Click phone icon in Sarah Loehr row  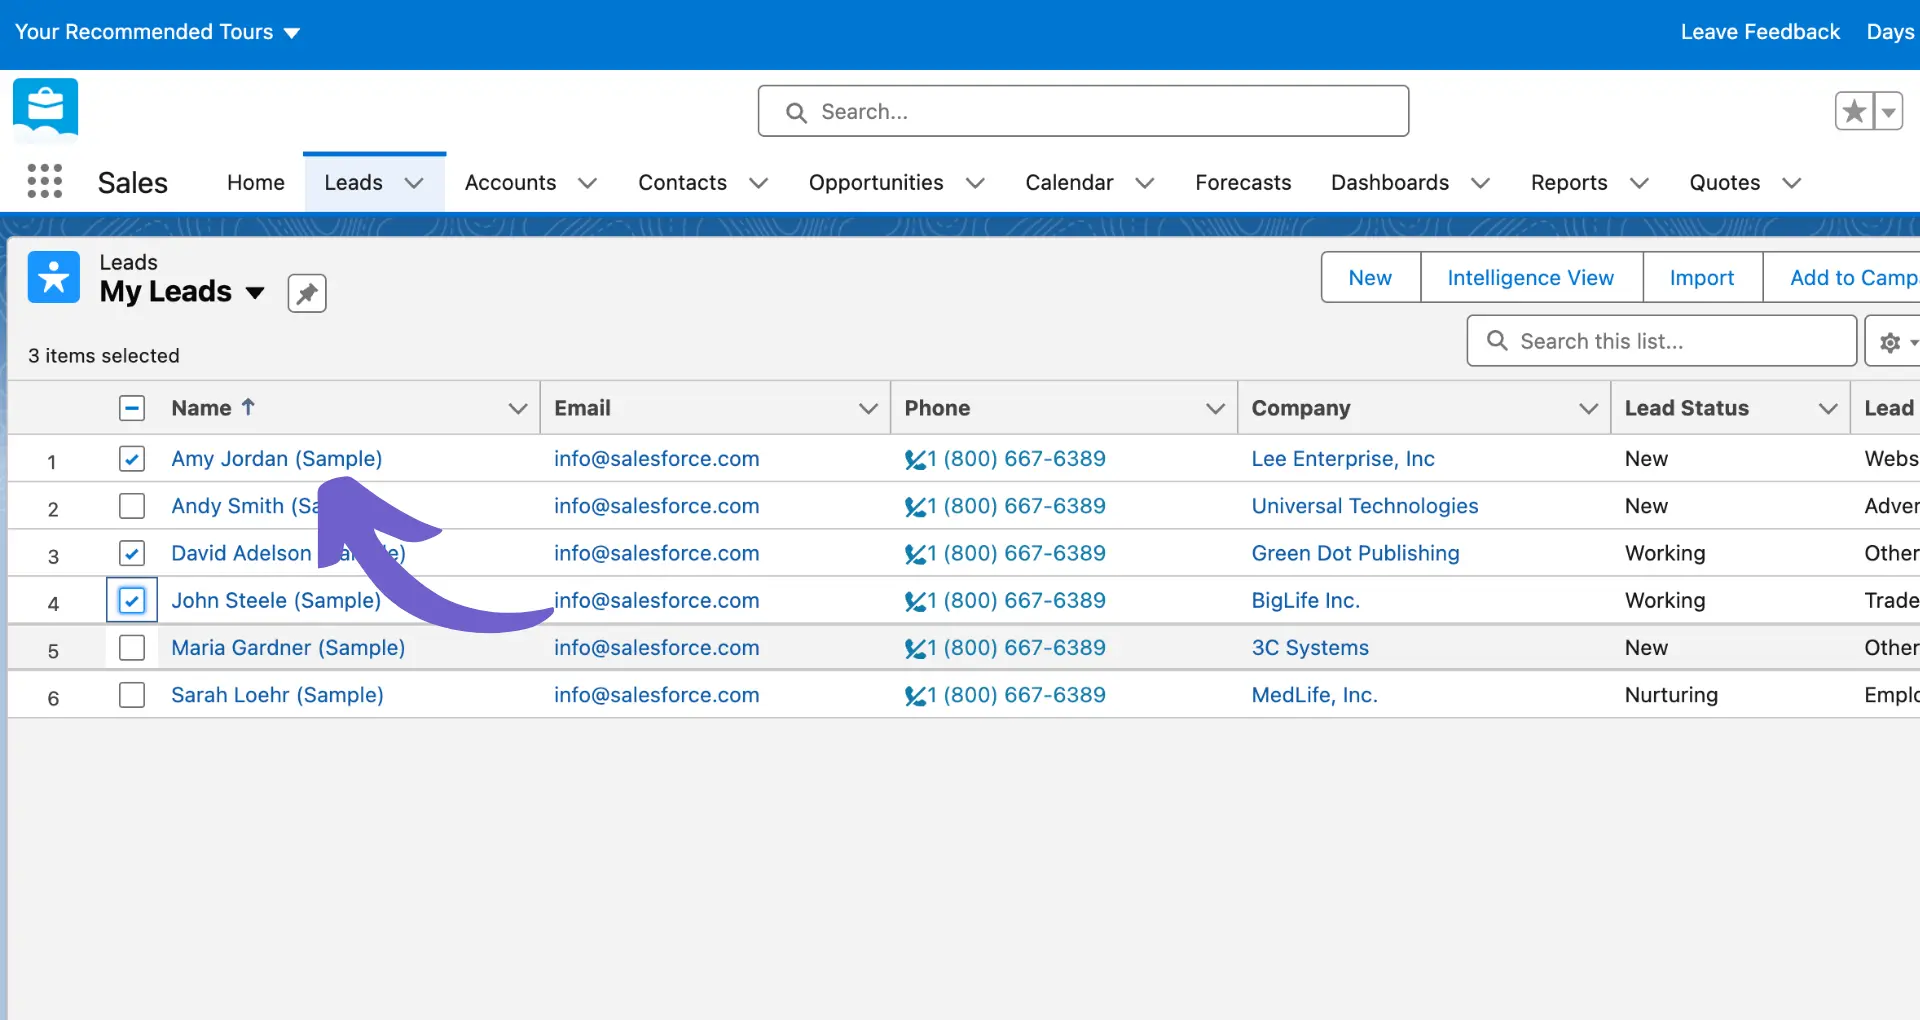coord(915,696)
